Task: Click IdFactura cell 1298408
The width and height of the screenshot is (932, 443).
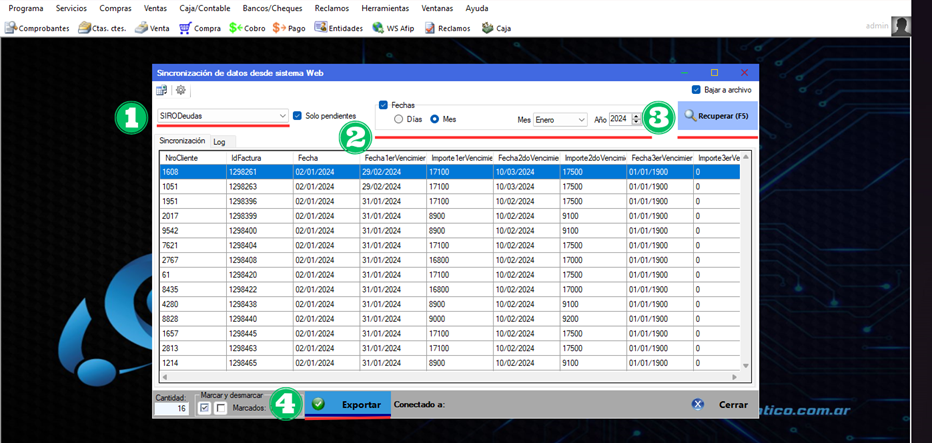Action: [x=260, y=260]
